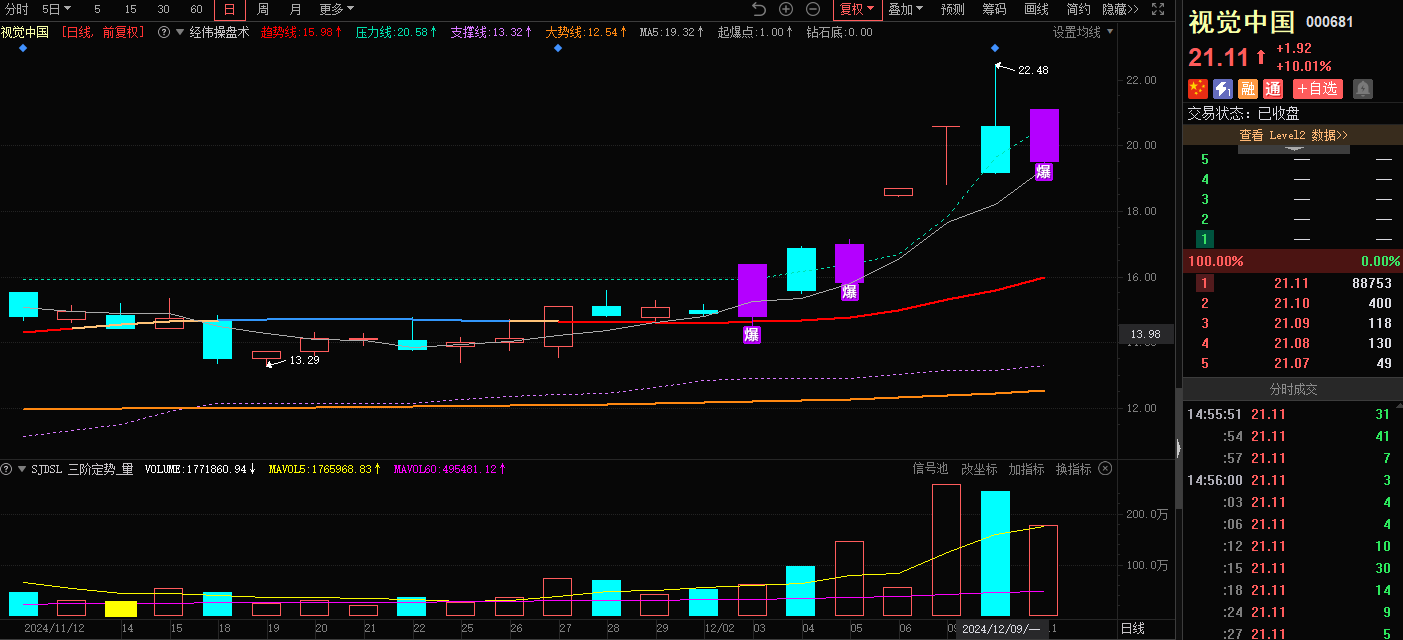Expand the SJDSL indicator dropdown arrow
The height and width of the screenshot is (640, 1403).
[21, 468]
